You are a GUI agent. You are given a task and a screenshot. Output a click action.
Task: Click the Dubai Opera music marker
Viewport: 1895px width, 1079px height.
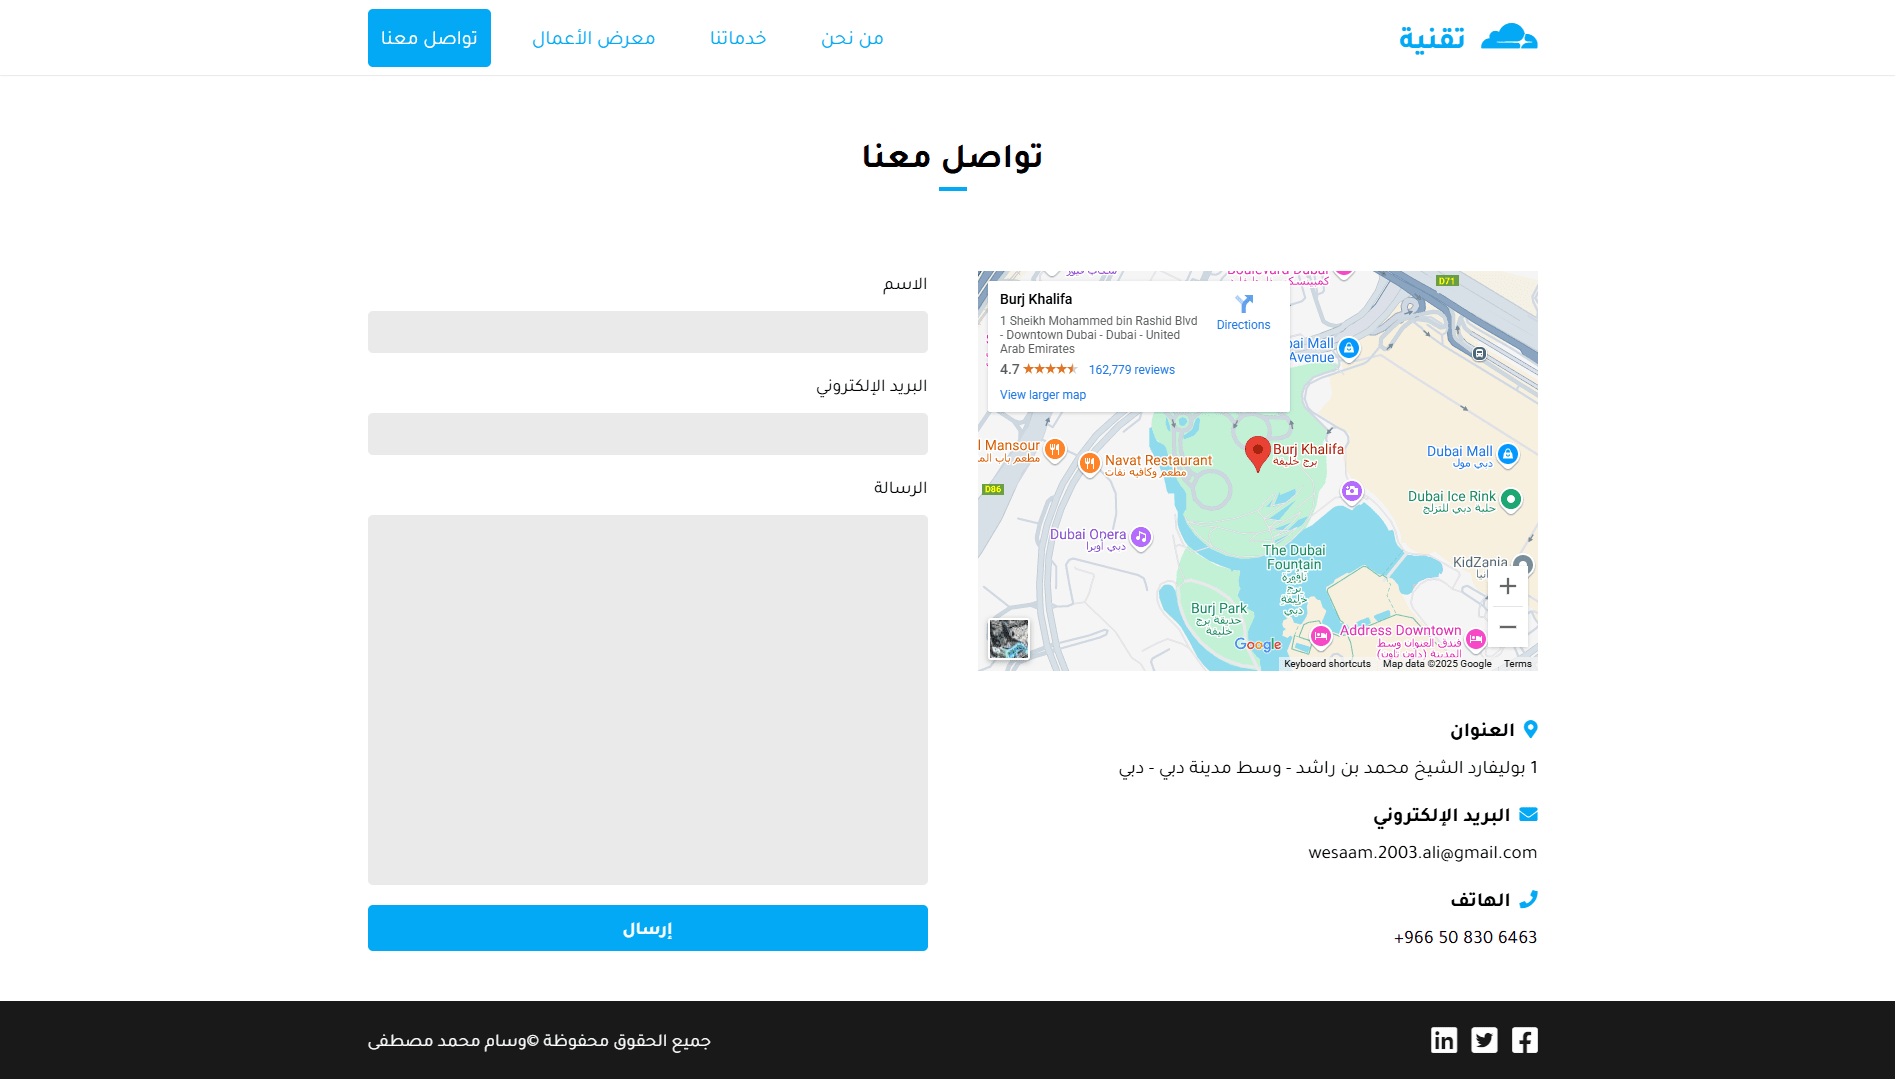(1141, 538)
